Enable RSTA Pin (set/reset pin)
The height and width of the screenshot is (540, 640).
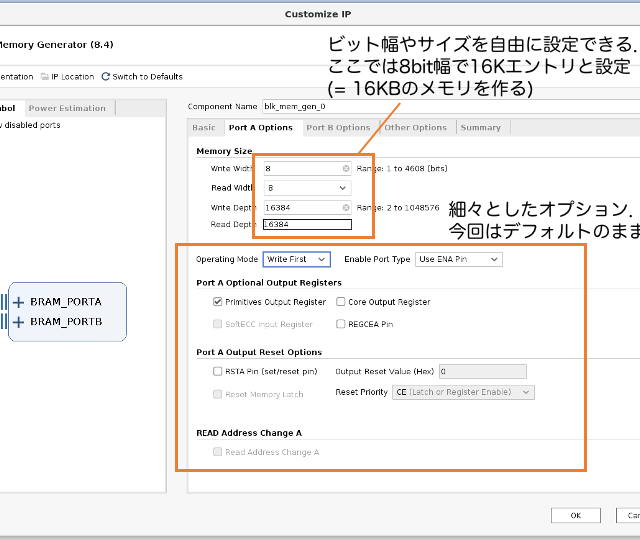[218, 371]
